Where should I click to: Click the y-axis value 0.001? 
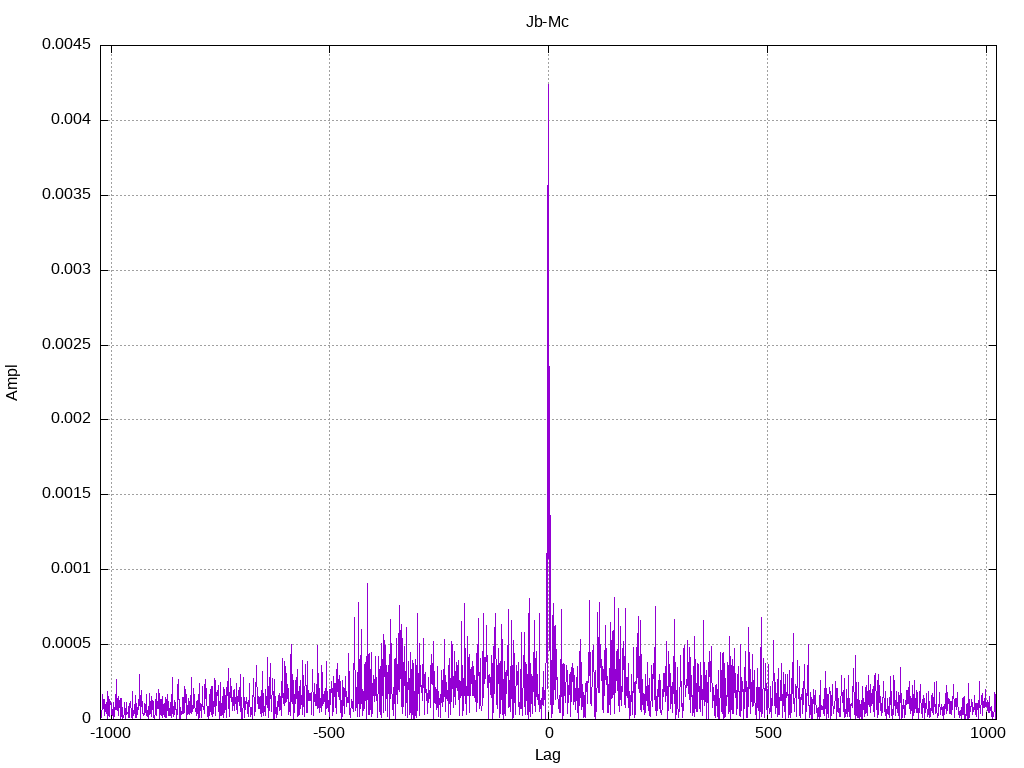tap(71, 569)
